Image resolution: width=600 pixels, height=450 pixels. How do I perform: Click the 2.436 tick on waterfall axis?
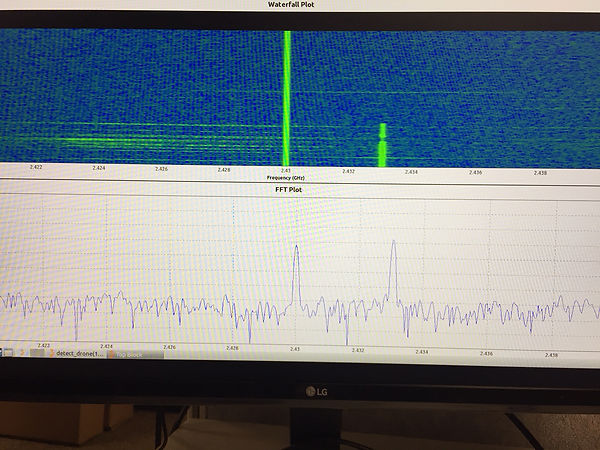tap(475, 172)
